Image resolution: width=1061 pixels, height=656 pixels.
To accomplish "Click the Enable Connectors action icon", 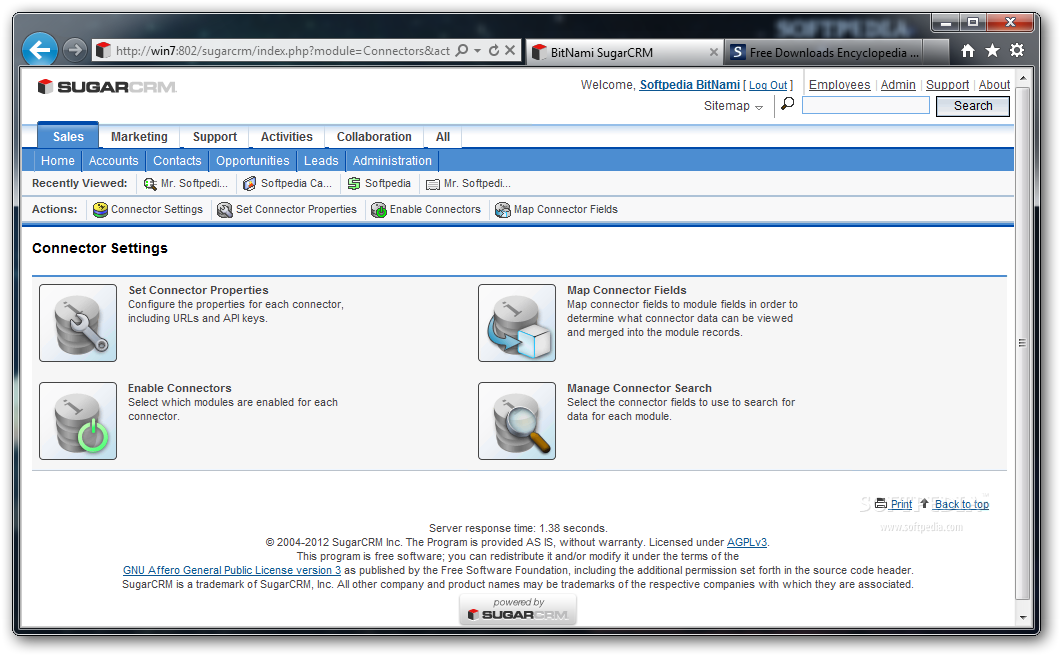I will coord(379,210).
